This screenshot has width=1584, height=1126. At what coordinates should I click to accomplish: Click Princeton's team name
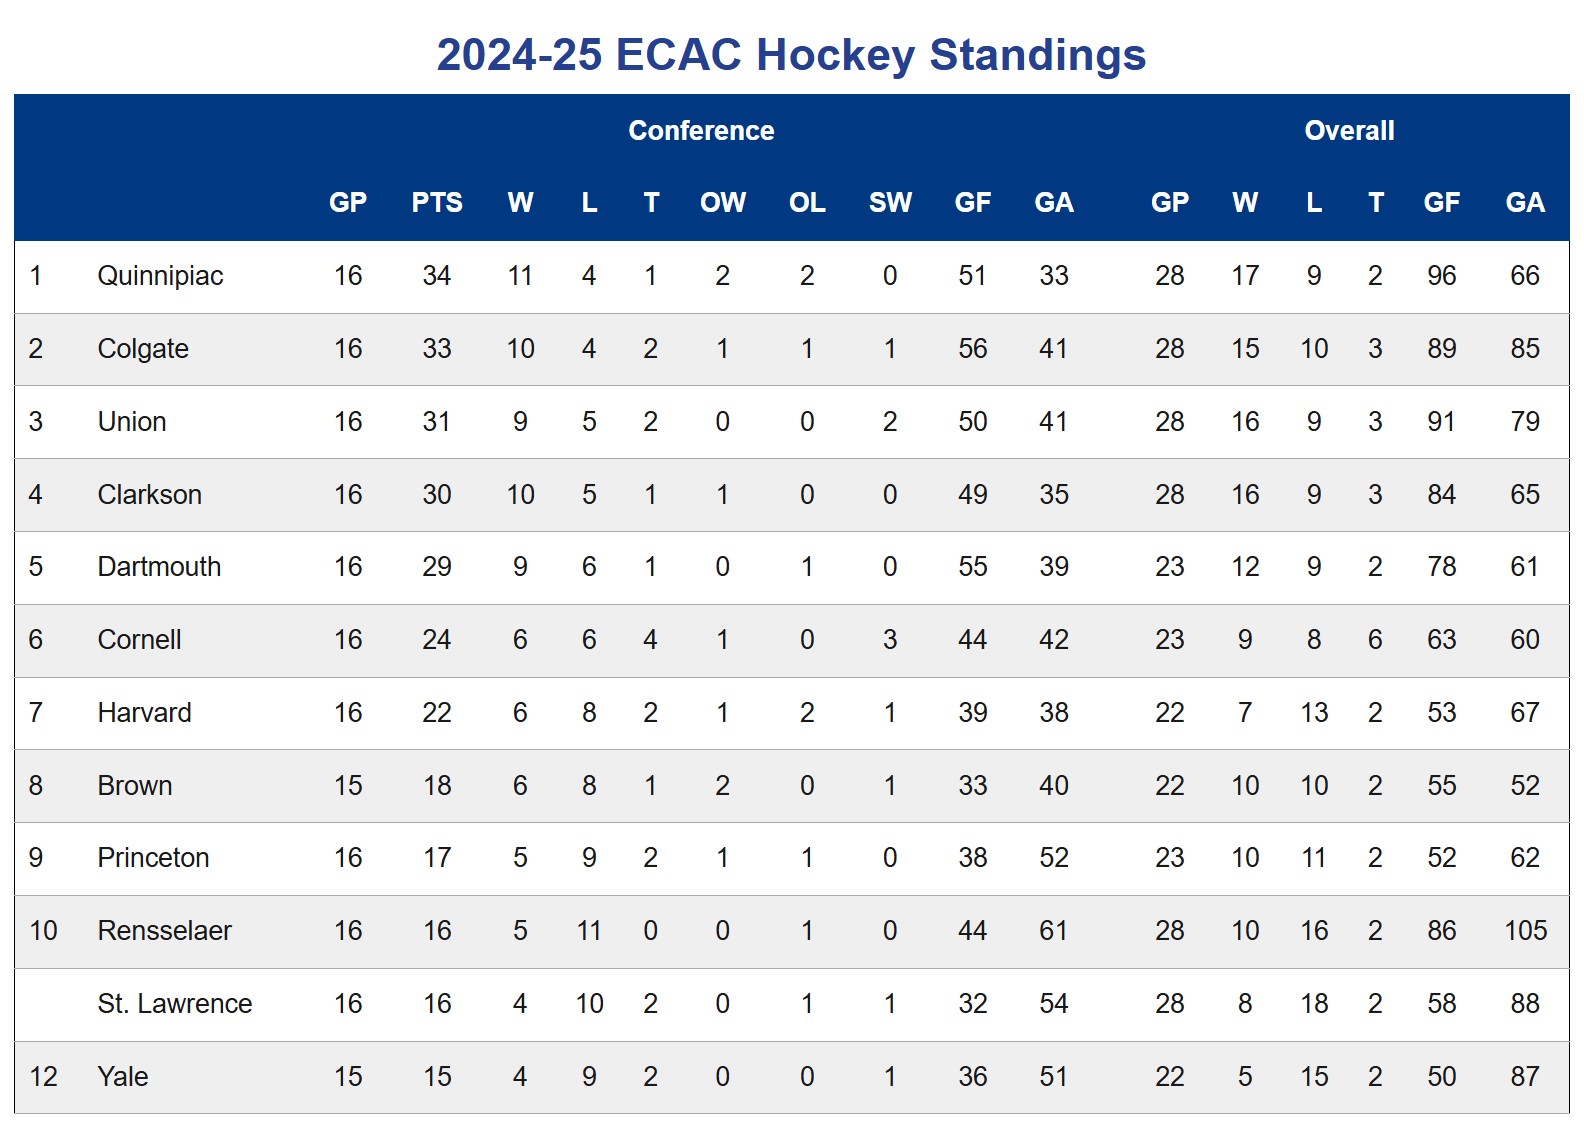click(154, 858)
